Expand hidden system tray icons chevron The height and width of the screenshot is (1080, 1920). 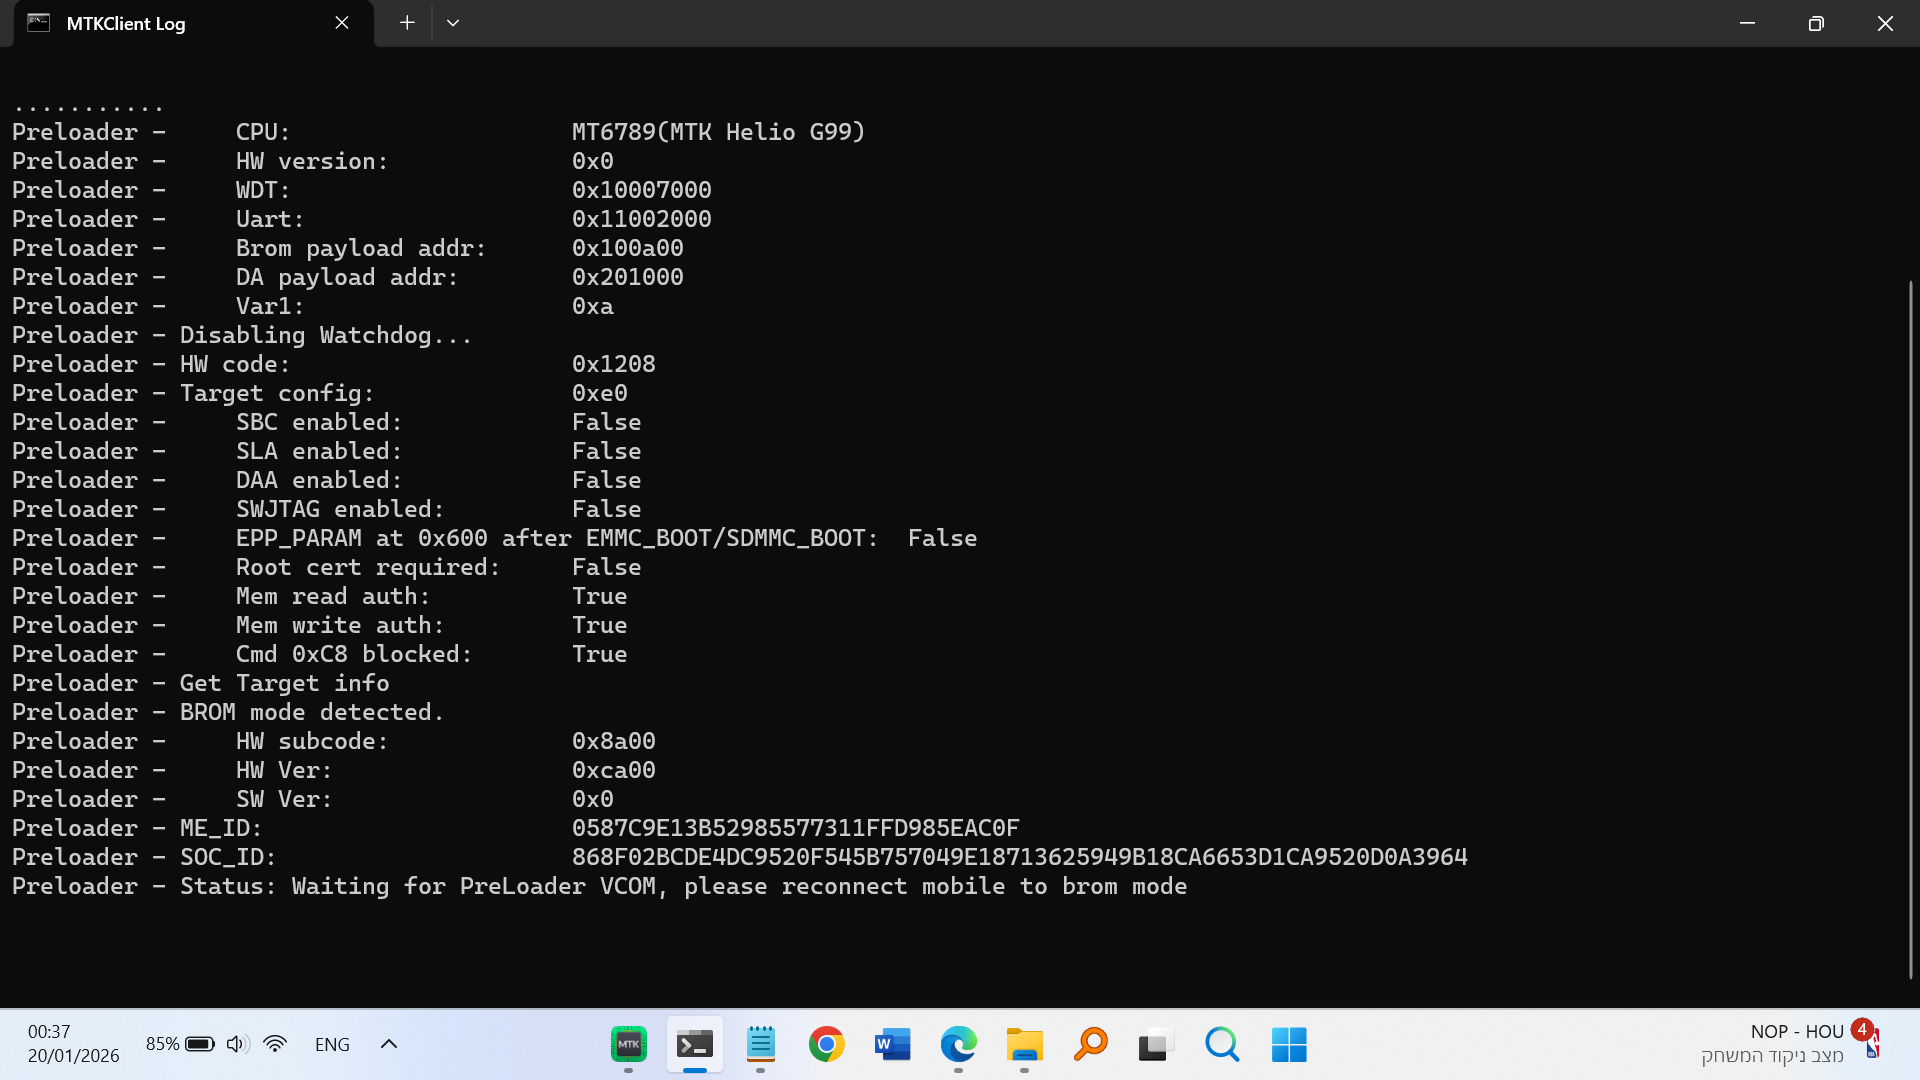coord(389,1044)
